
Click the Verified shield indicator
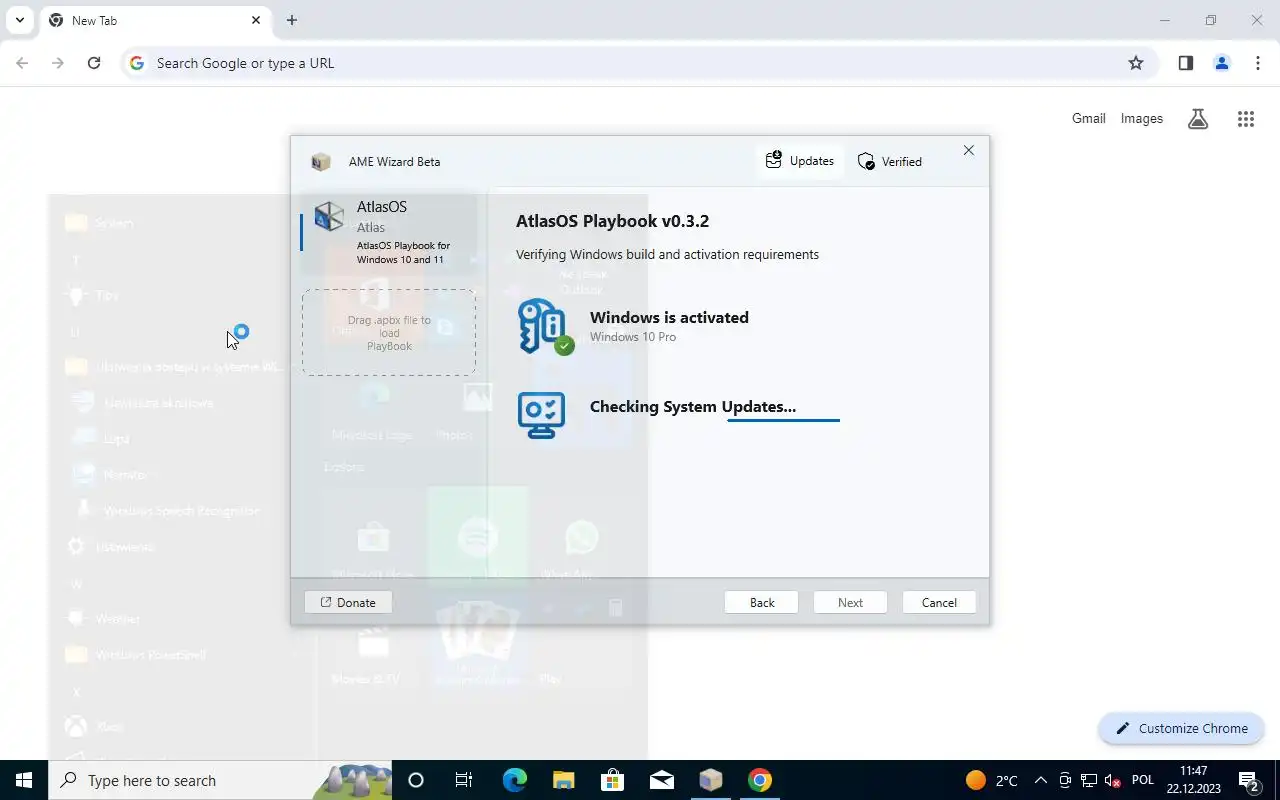[x=890, y=161]
